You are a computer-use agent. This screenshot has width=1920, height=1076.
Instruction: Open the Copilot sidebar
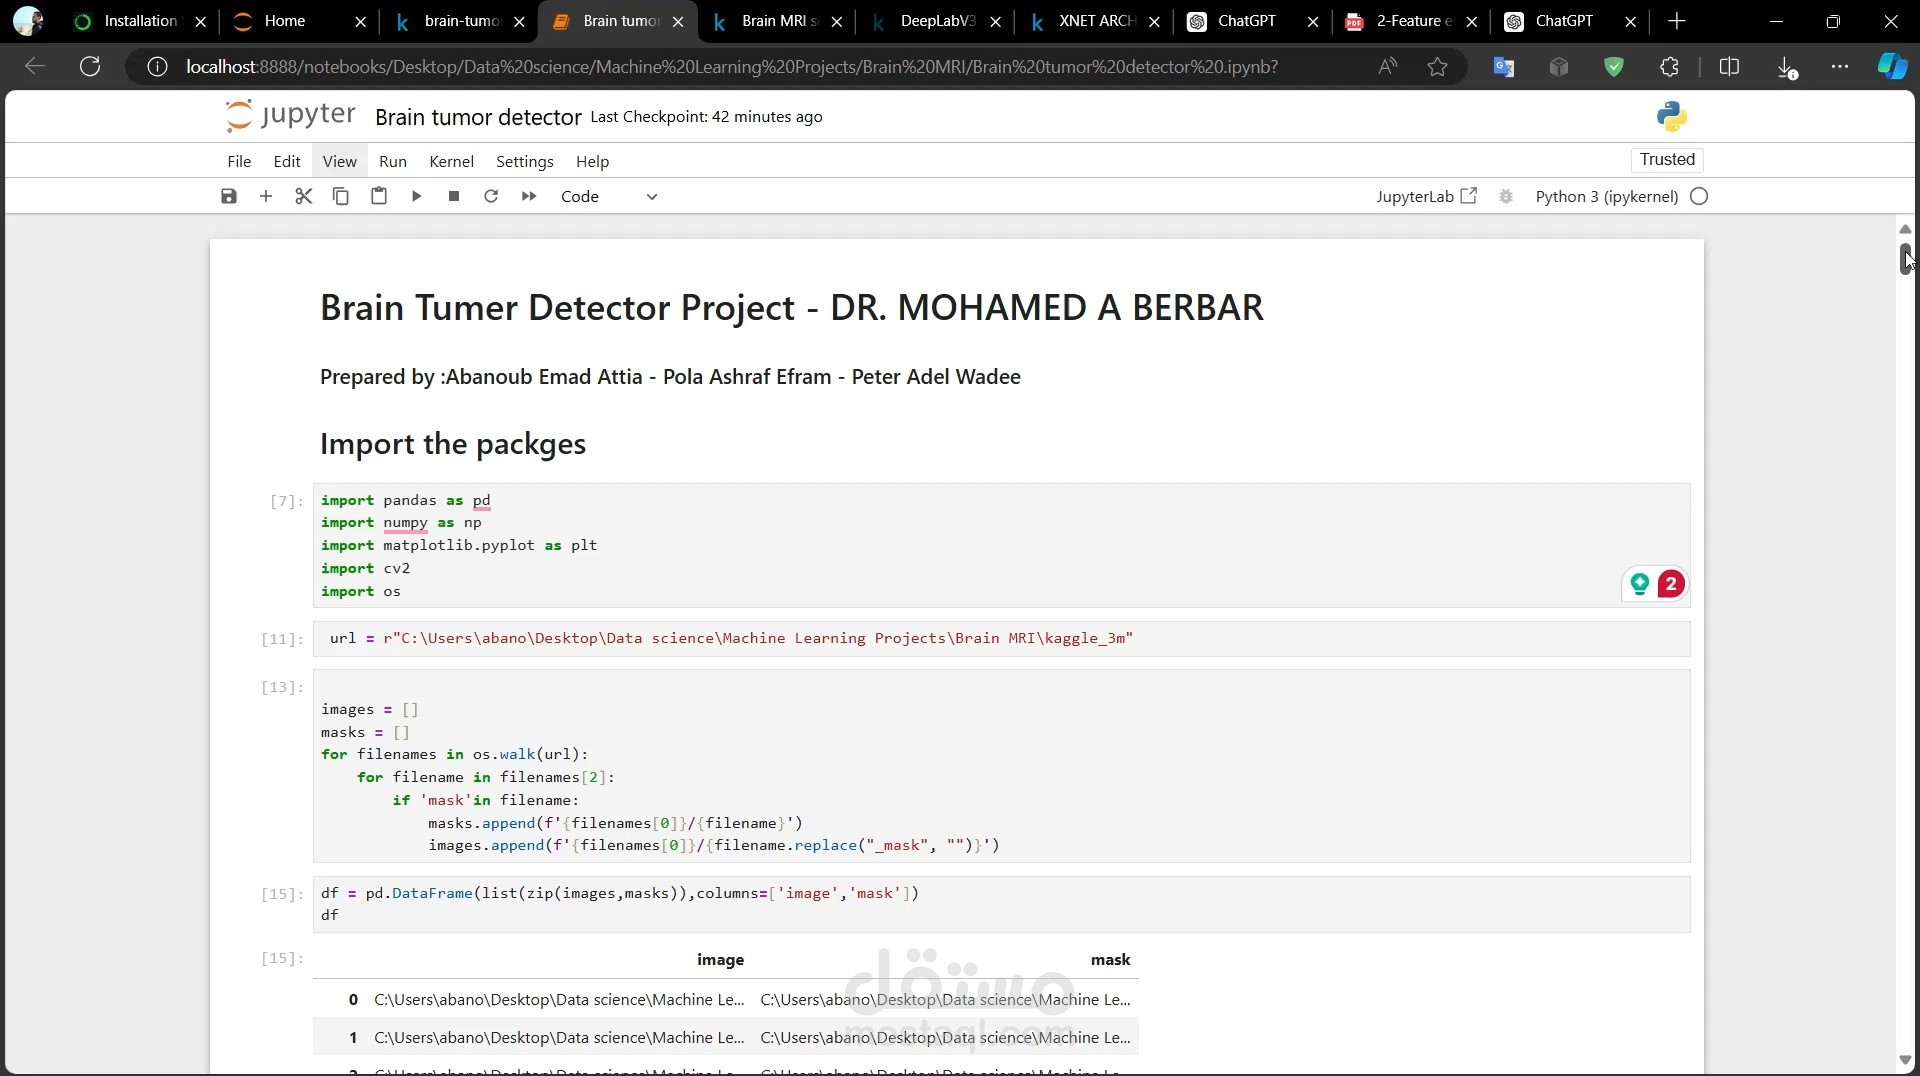[1892, 67]
